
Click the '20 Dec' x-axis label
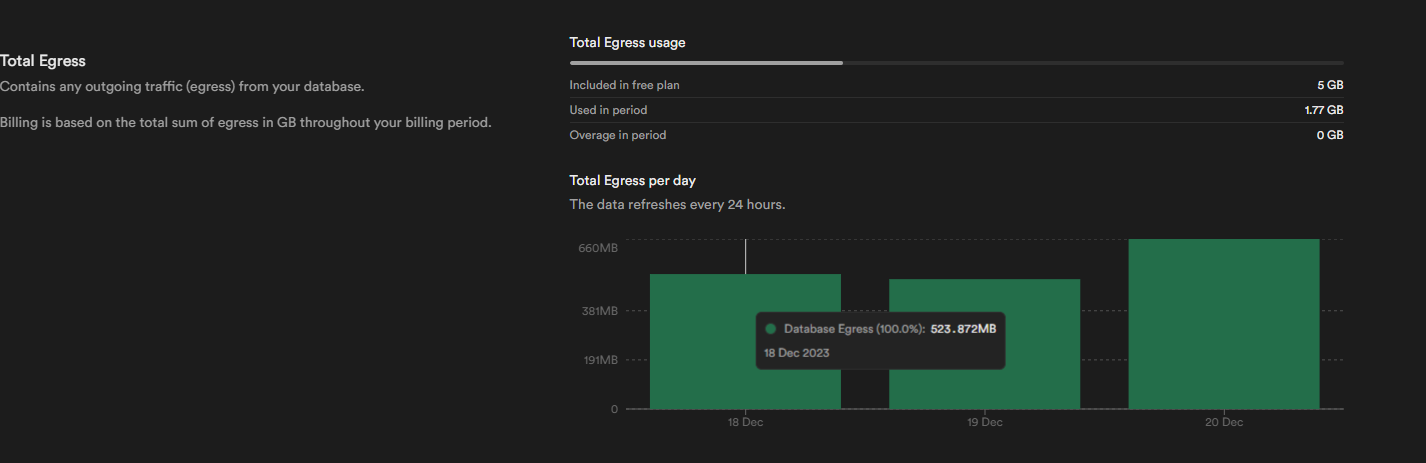pos(1223,423)
